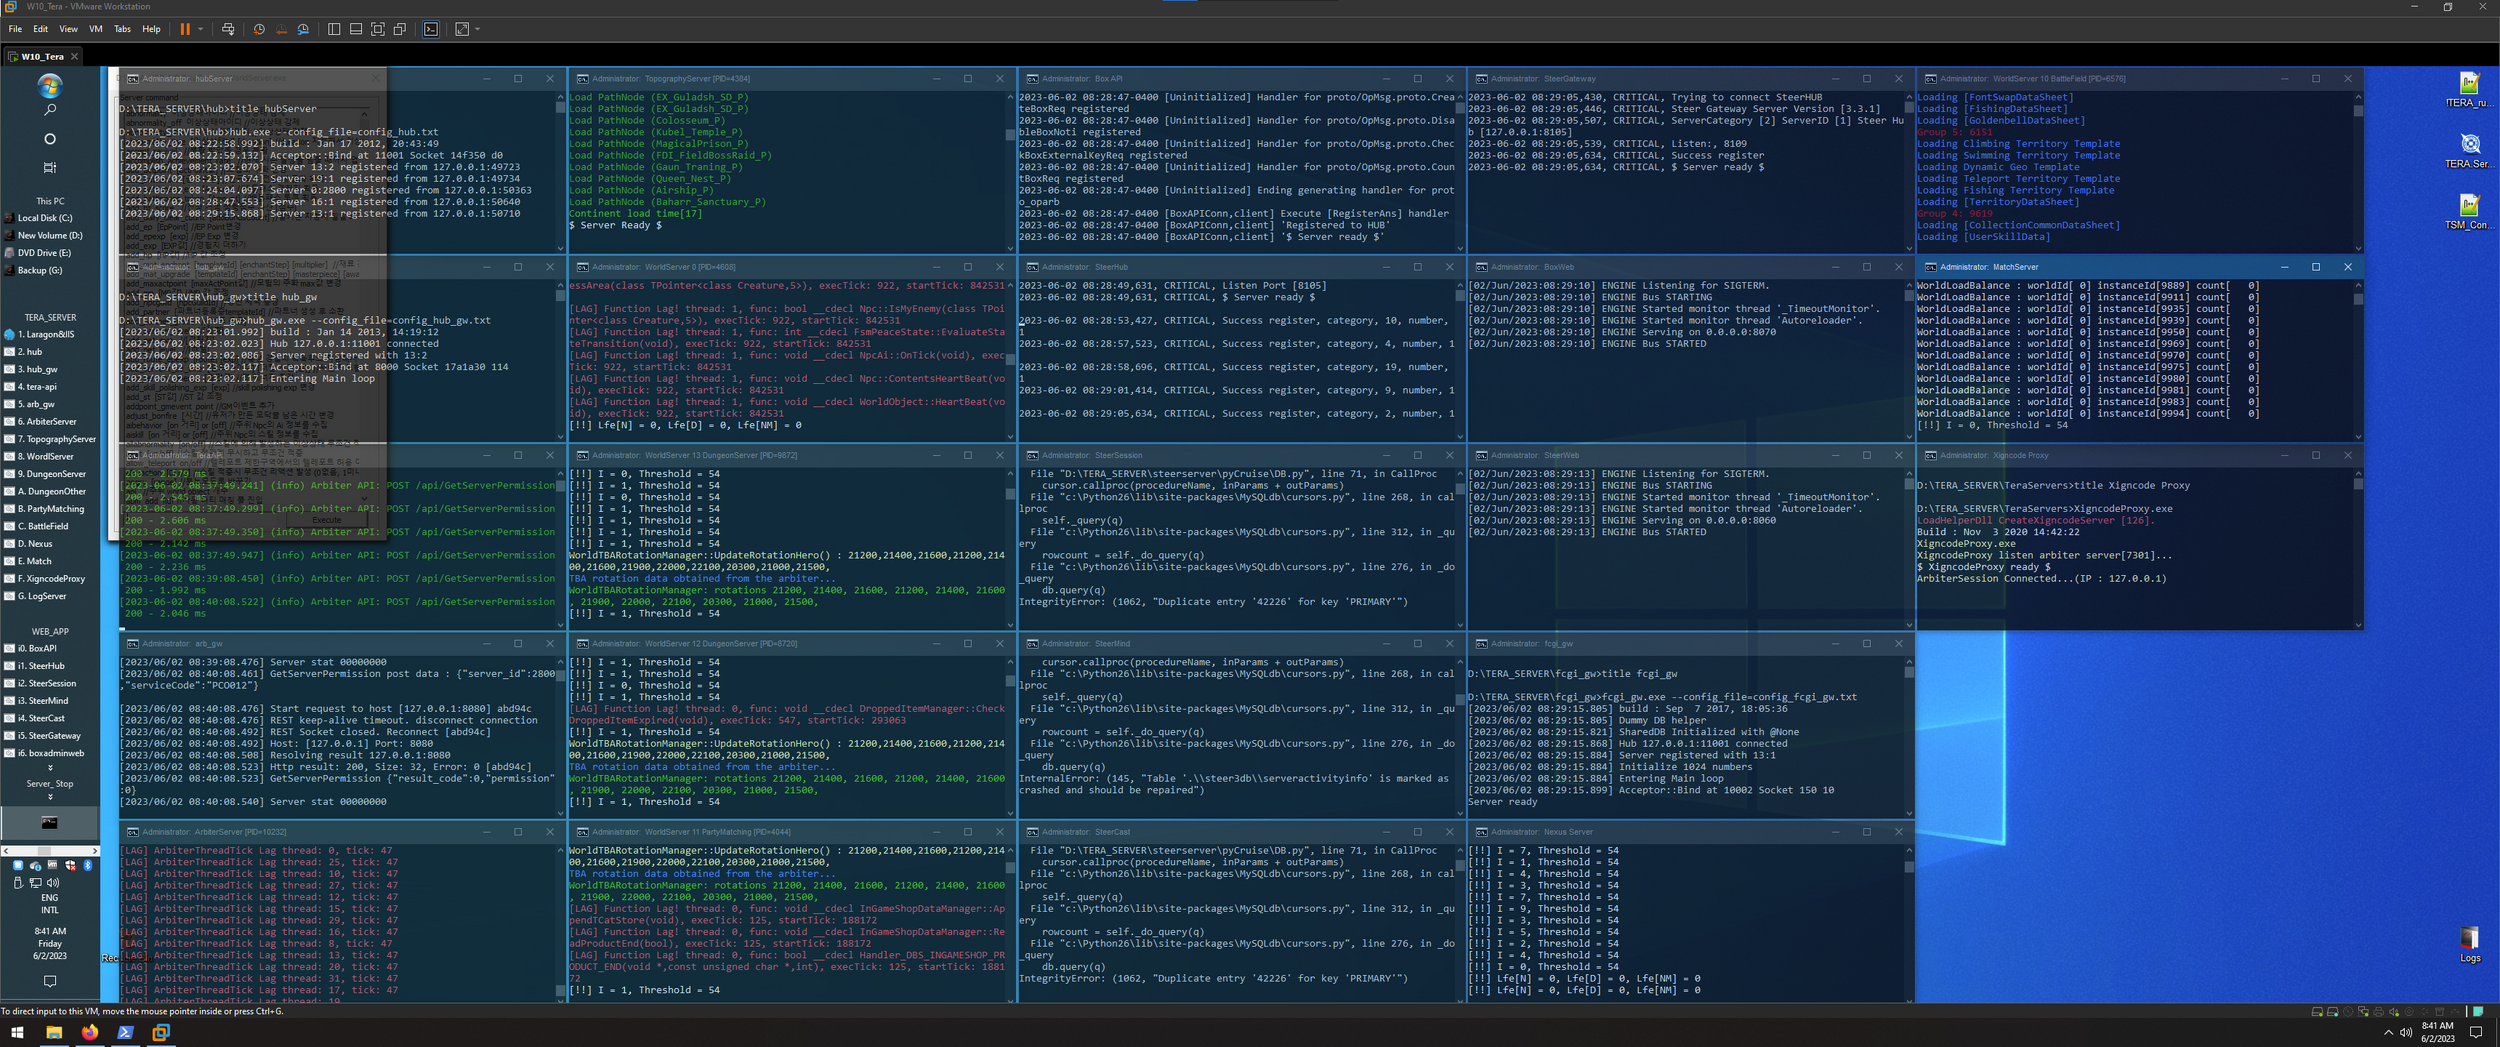Viewport: 2500px width, 1047px height.
Task: Click the guest volume speaker tray icon
Action: [53, 883]
